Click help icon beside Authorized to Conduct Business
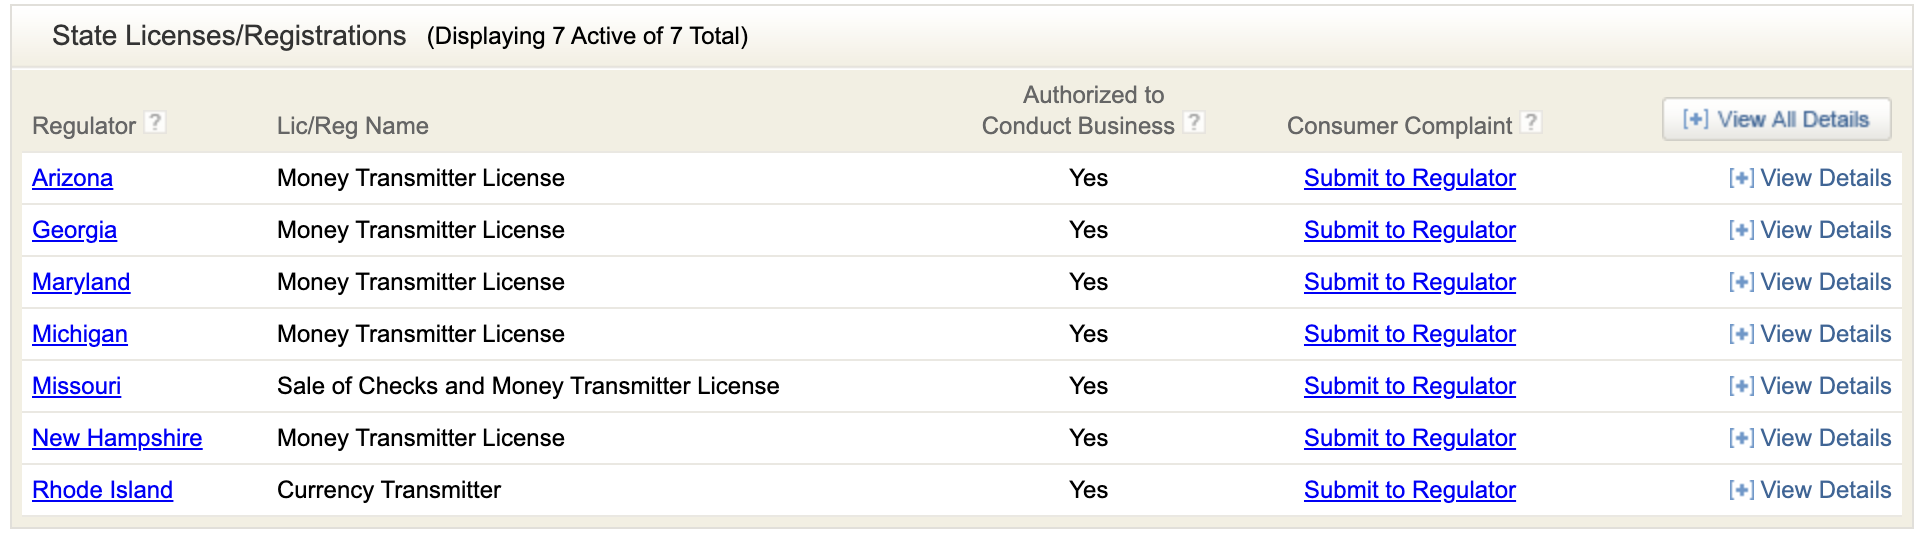 click(1193, 122)
